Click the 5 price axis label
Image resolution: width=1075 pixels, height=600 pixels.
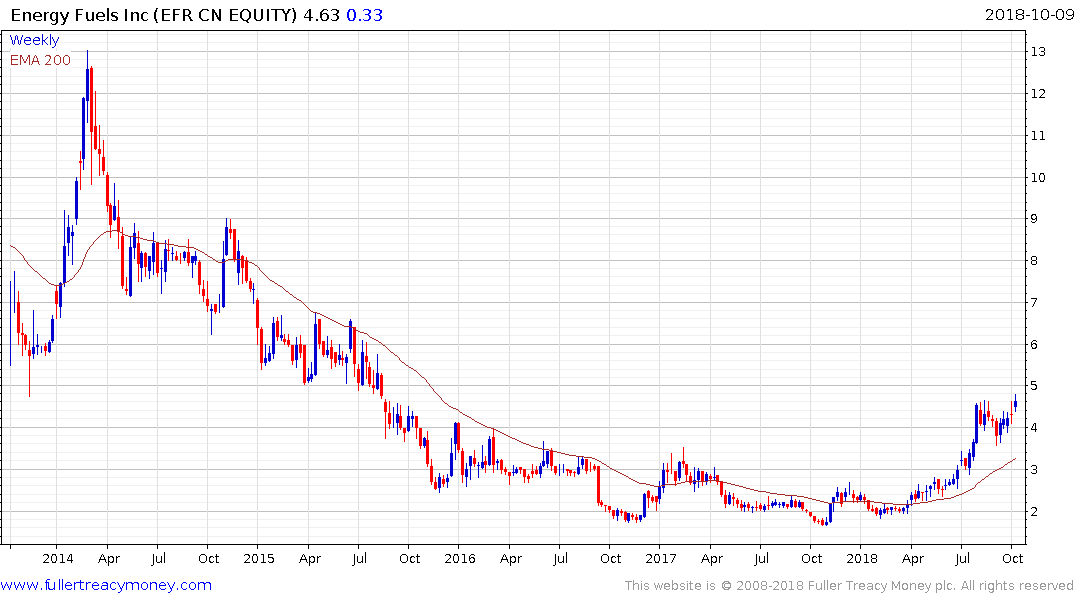[1034, 386]
